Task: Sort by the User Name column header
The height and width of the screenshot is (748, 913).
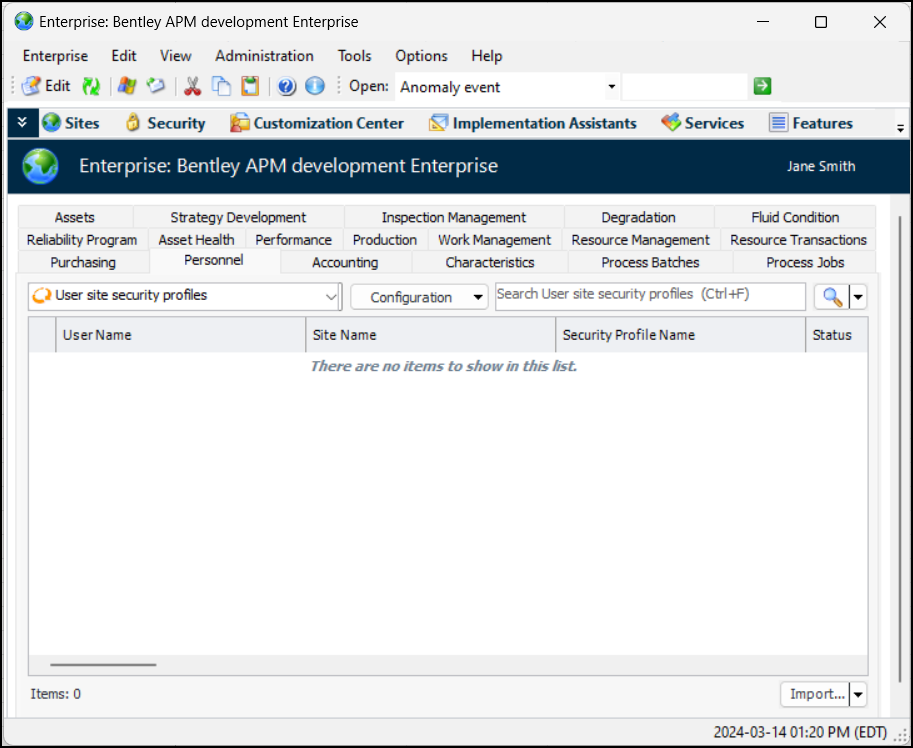Action: pyautogui.click(x=180, y=335)
